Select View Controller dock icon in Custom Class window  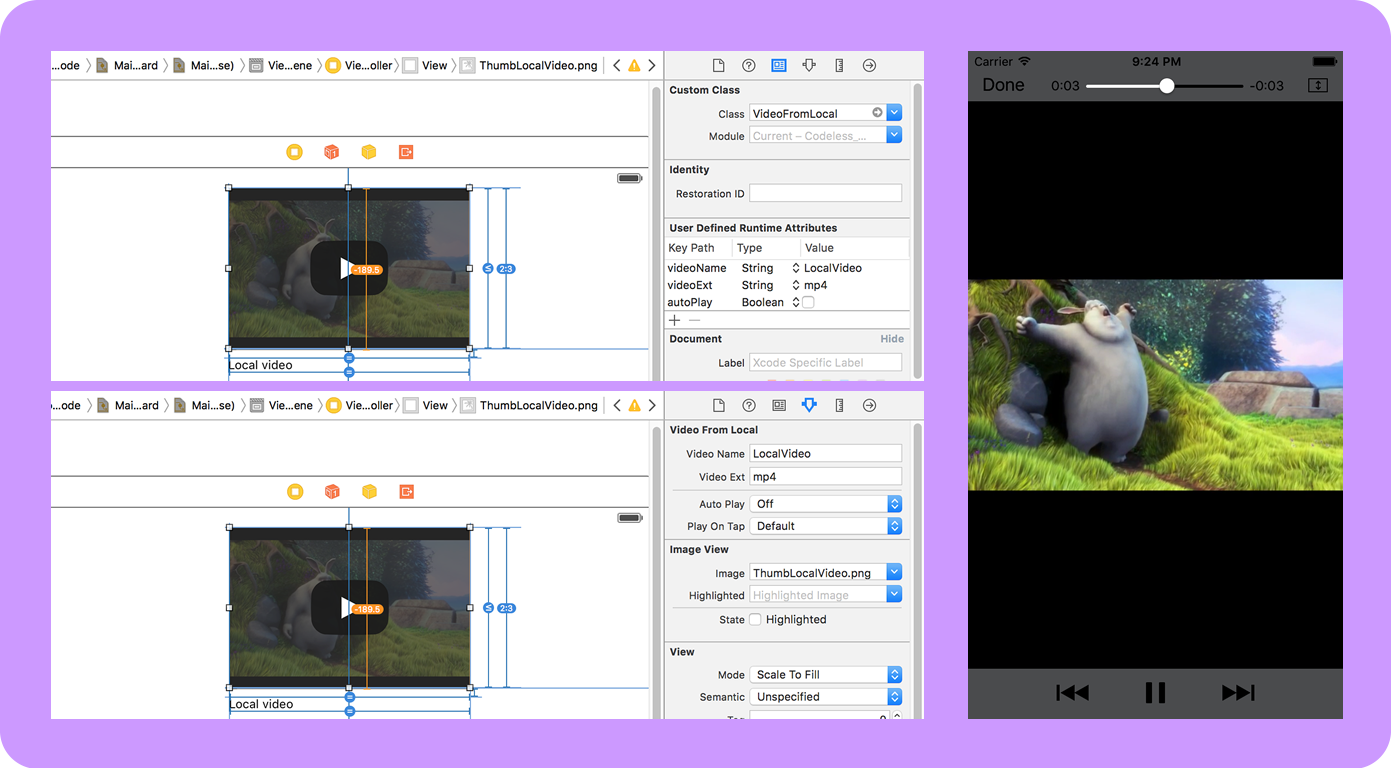point(294,152)
